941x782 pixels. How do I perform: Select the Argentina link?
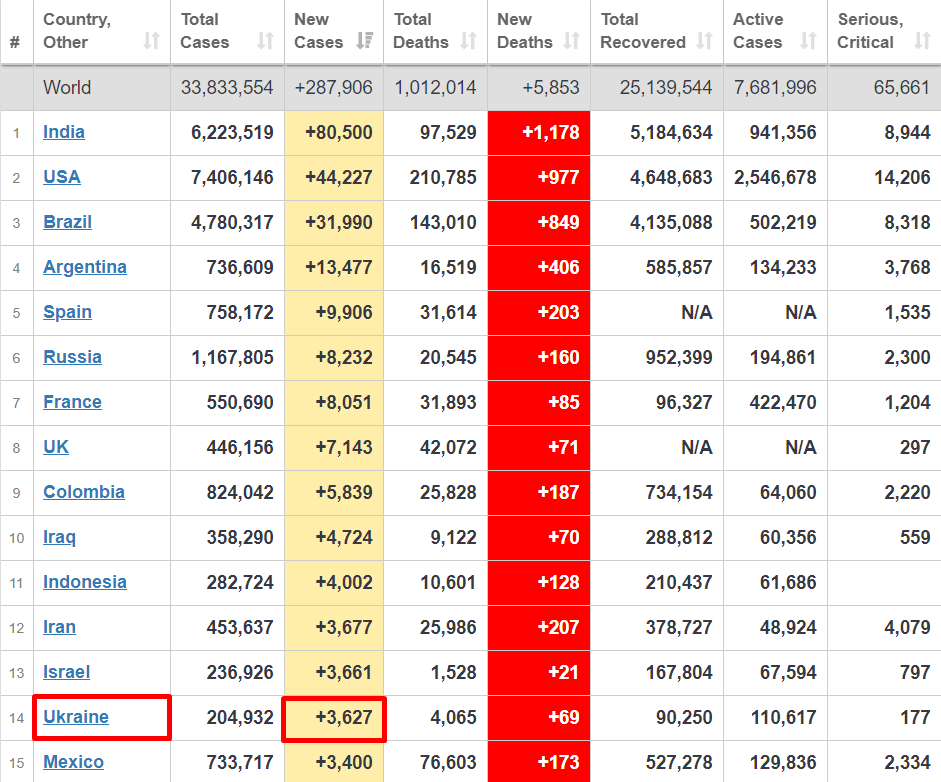(85, 267)
